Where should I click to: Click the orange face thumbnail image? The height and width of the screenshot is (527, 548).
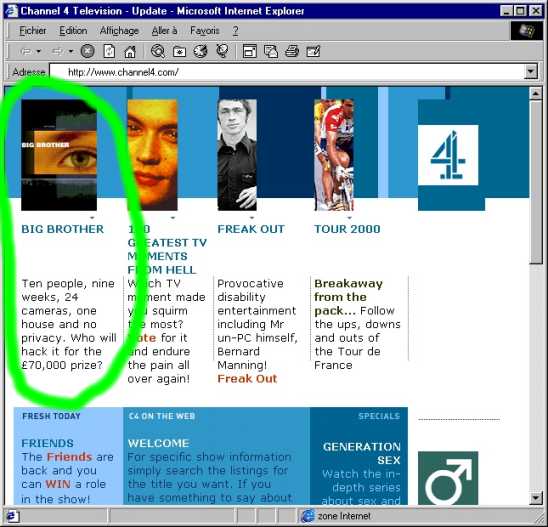pos(152,155)
